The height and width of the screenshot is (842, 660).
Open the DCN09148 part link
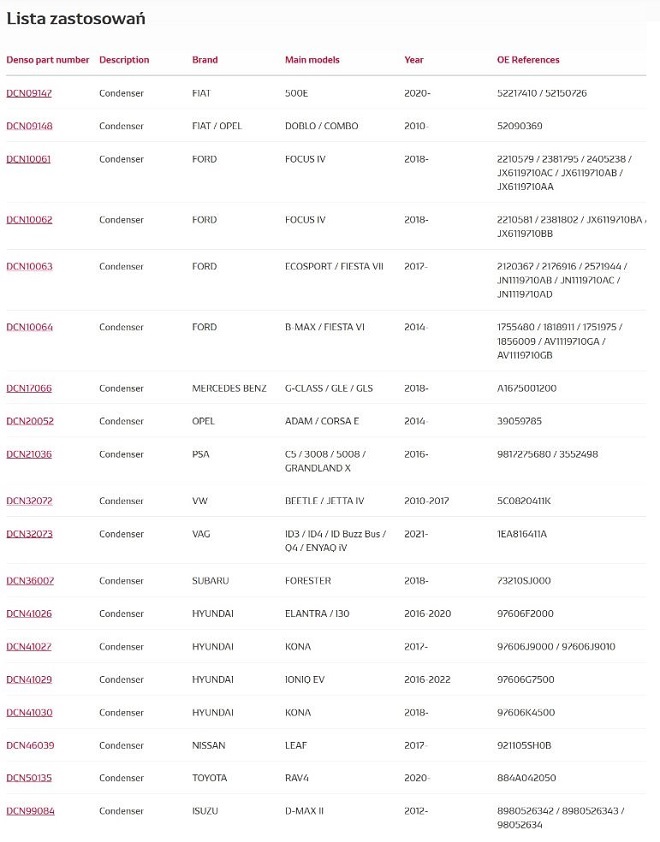click(29, 126)
